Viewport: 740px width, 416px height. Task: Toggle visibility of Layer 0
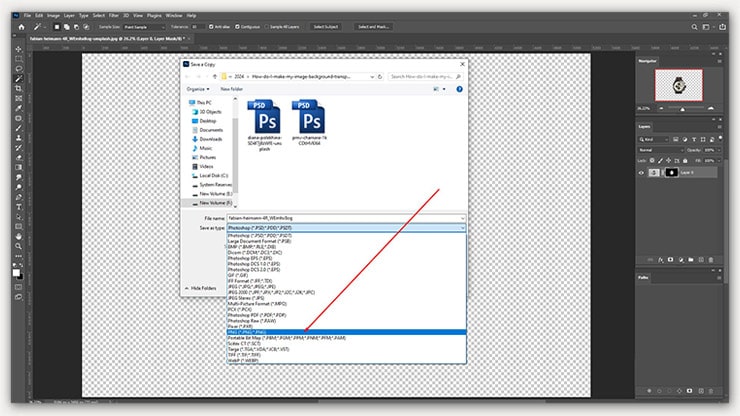point(642,172)
